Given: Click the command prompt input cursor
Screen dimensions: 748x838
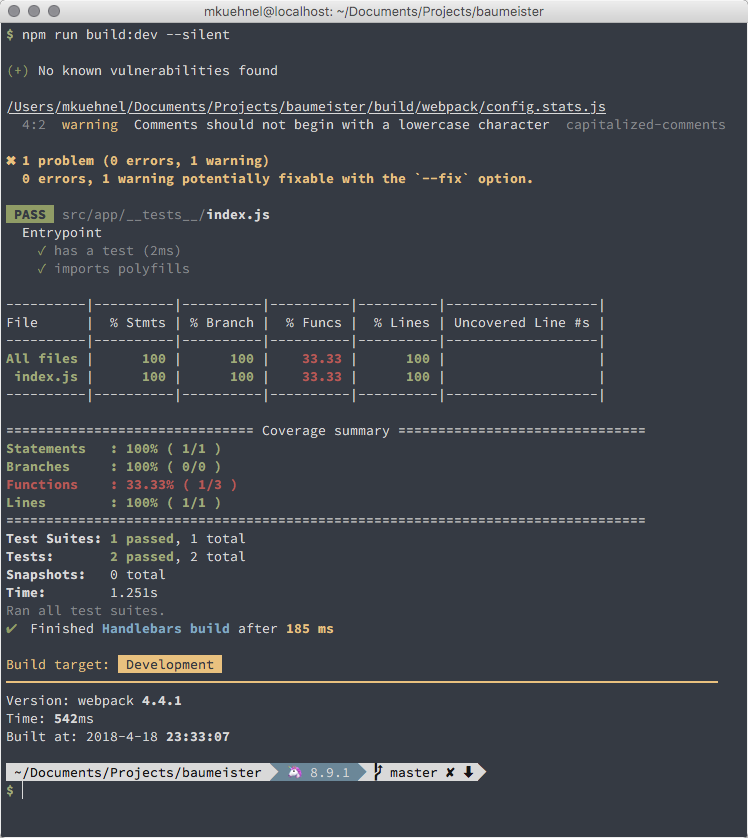Looking at the screenshot, I should point(22,790).
